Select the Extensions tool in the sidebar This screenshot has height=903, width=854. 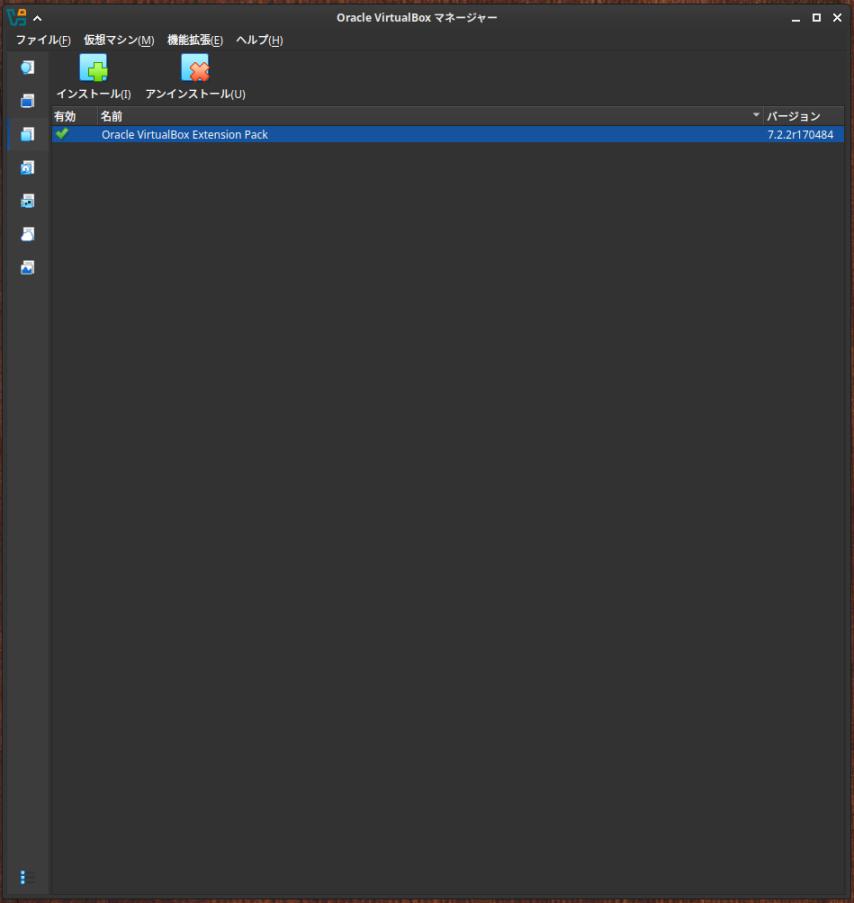click(27, 134)
